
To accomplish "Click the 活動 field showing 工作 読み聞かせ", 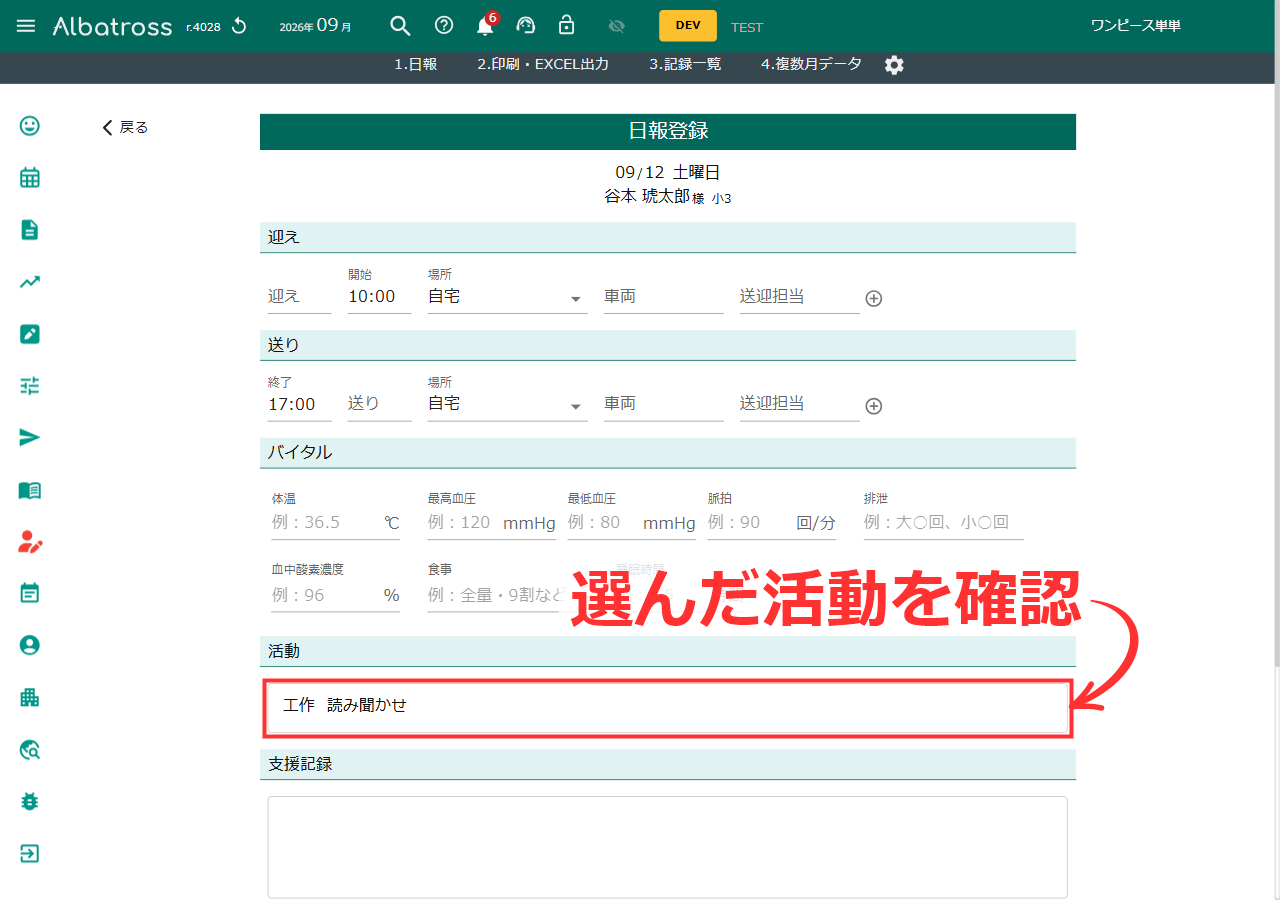I will coord(668,708).
